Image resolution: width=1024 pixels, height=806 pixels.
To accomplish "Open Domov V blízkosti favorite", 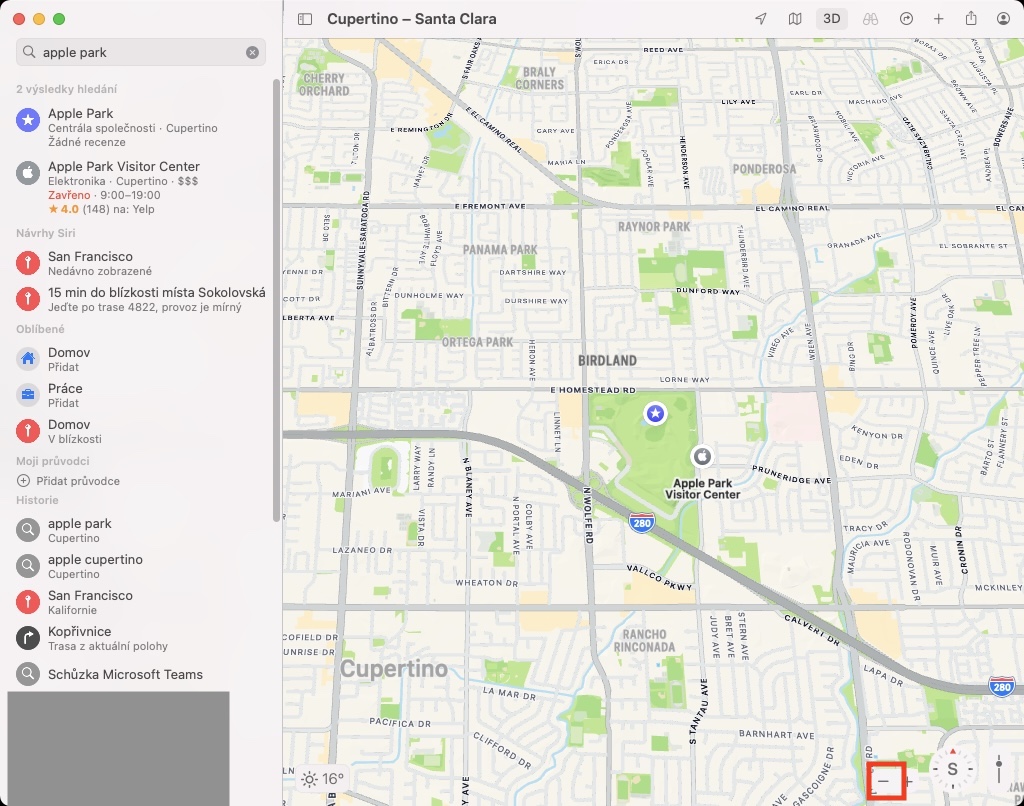I will tap(140, 431).
